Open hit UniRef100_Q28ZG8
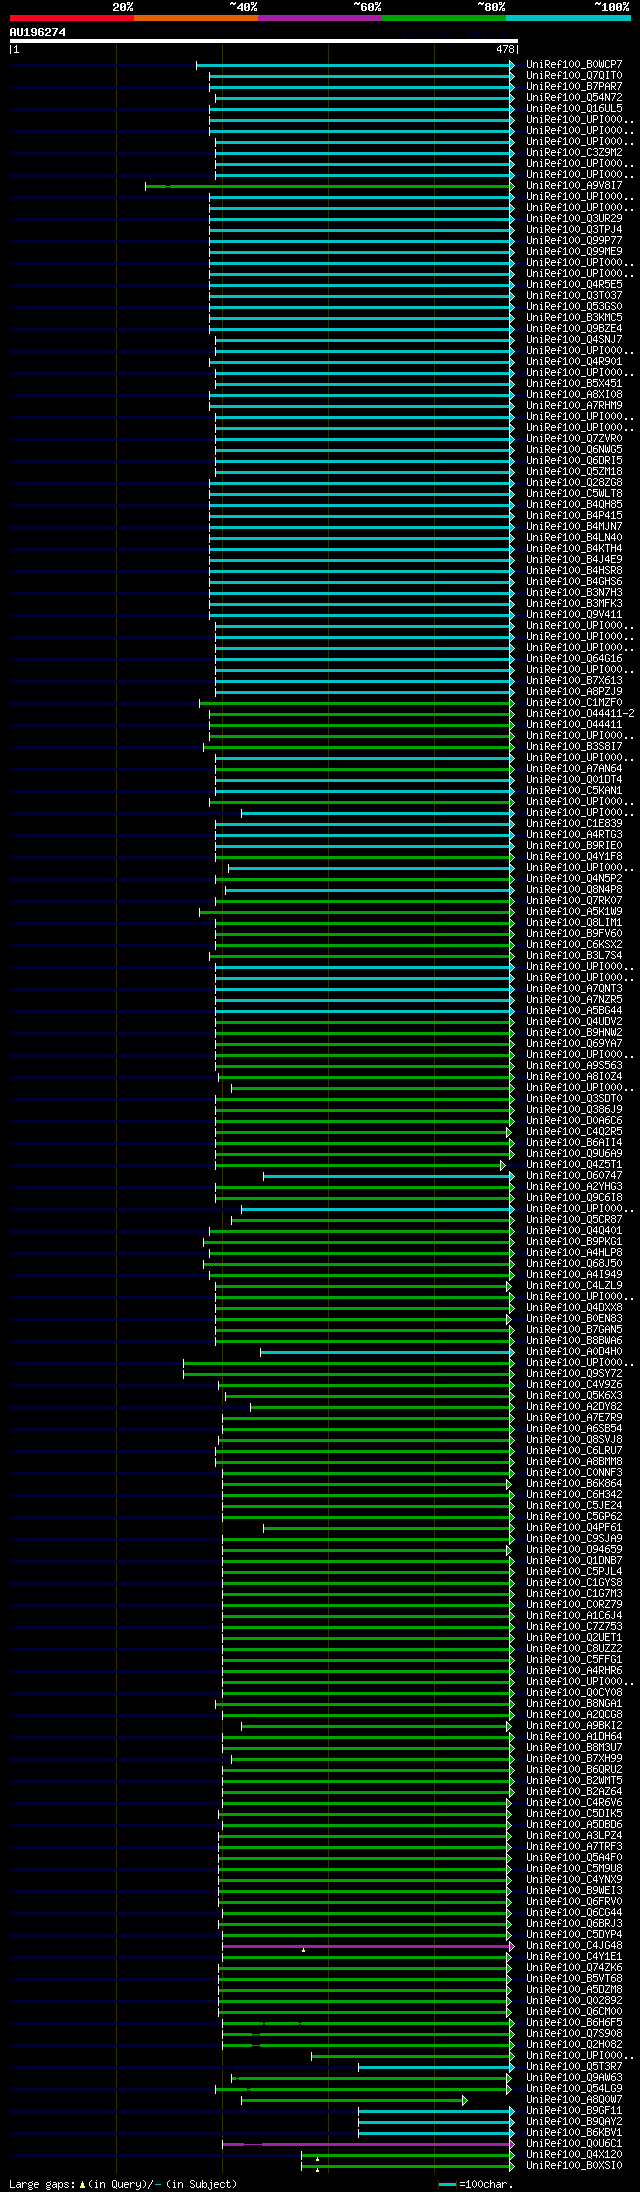 574,483
